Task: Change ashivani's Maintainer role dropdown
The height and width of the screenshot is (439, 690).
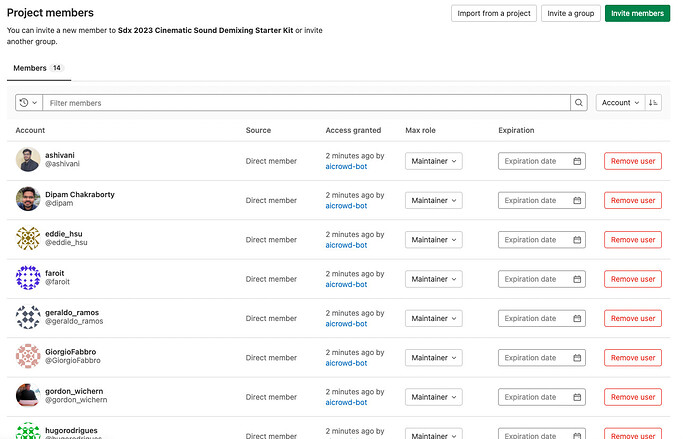Action: point(433,161)
